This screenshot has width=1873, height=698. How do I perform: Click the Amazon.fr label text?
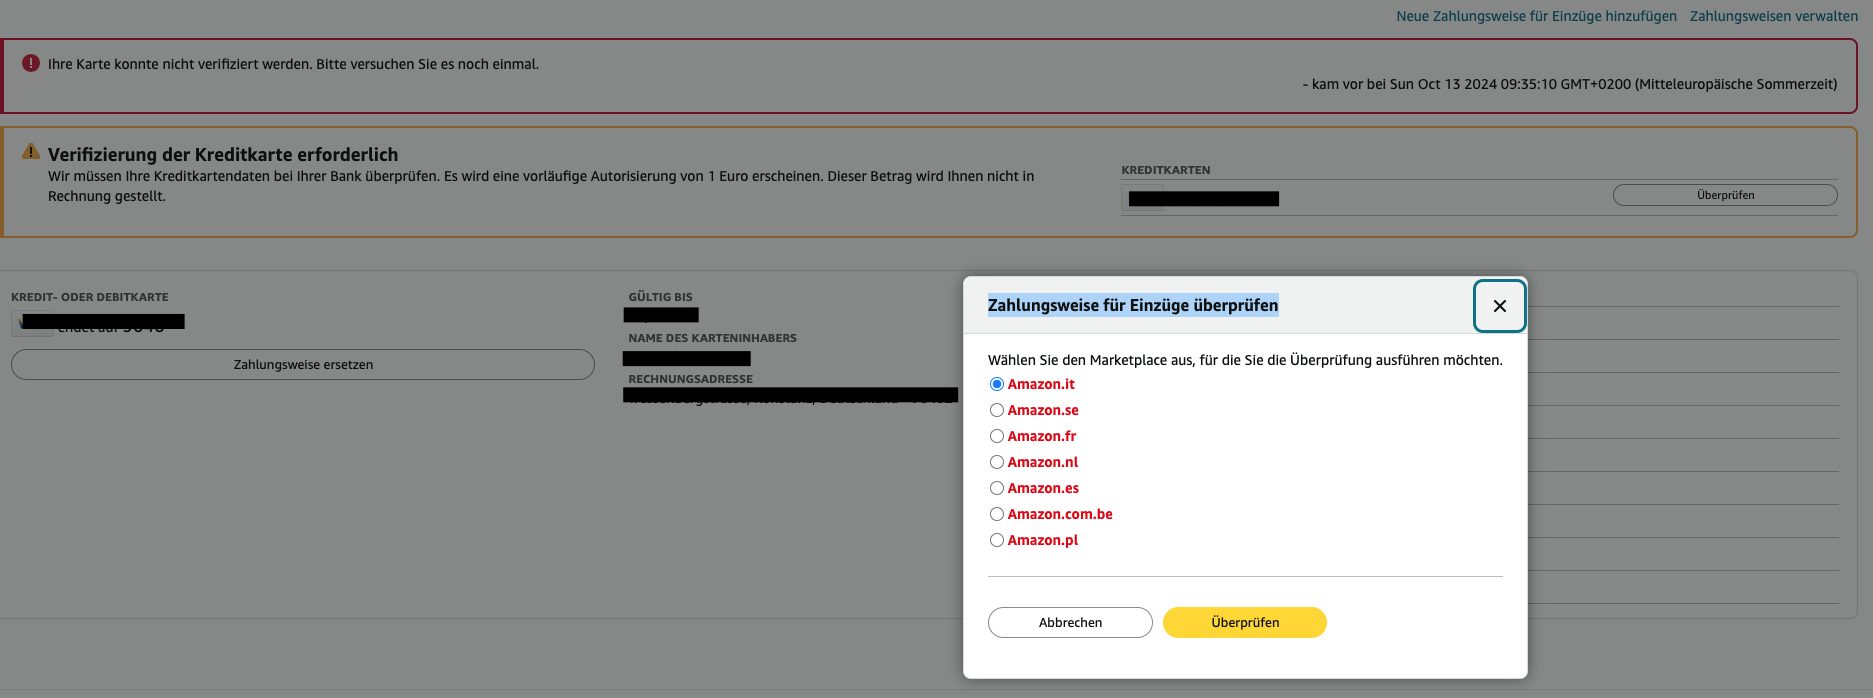click(1042, 436)
